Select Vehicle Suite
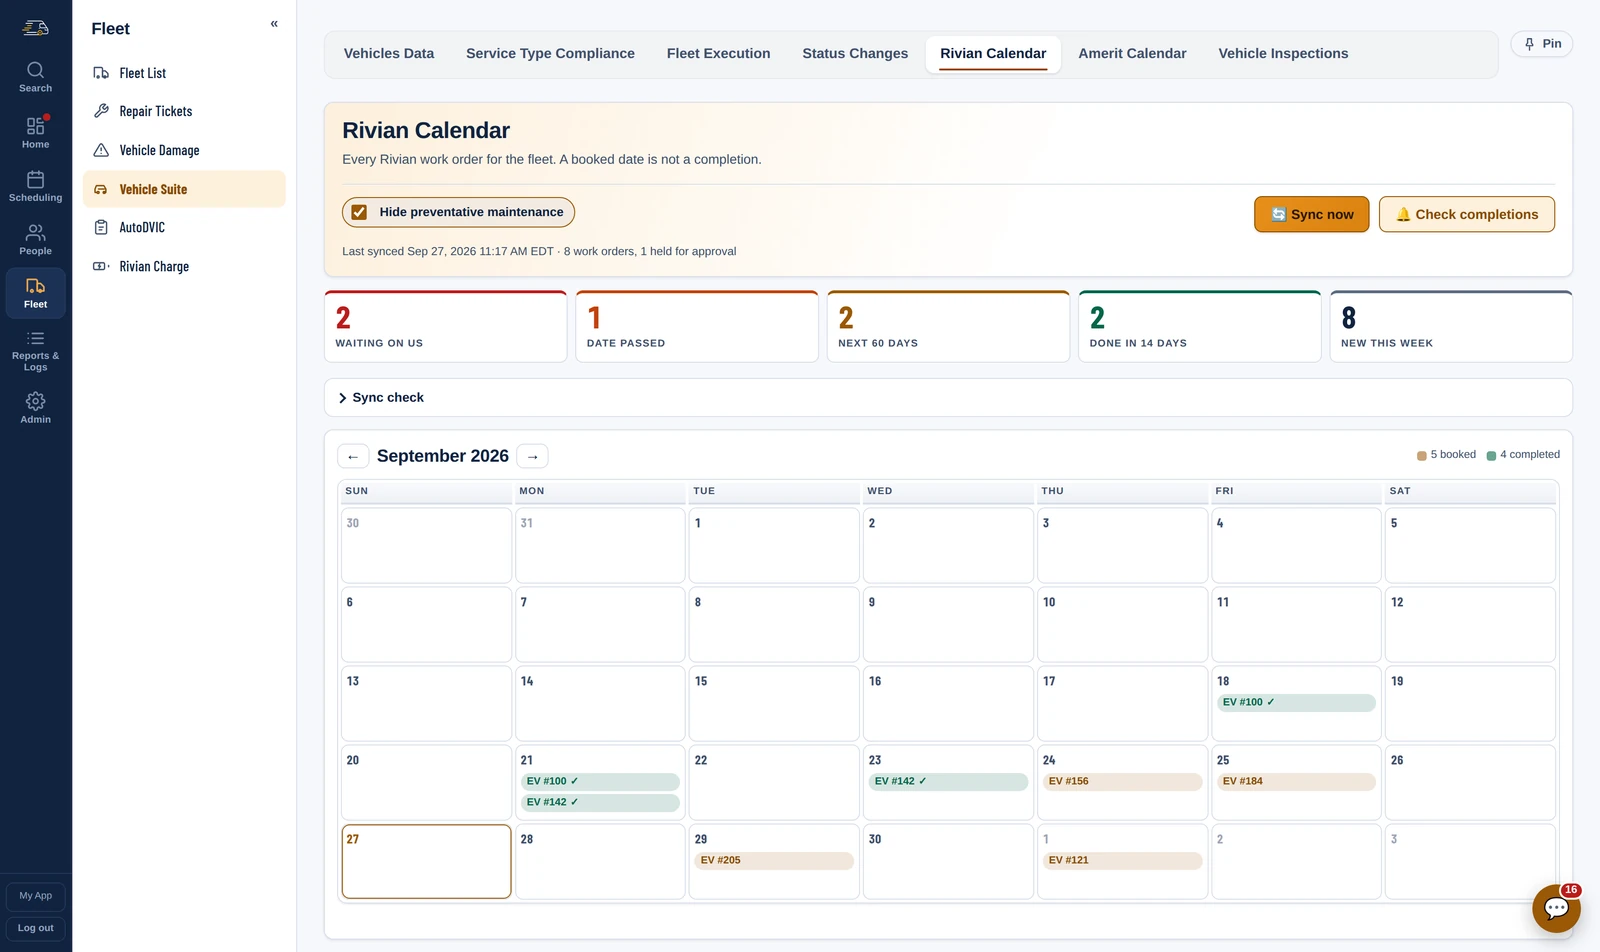The height and width of the screenshot is (952, 1600). [184, 189]
